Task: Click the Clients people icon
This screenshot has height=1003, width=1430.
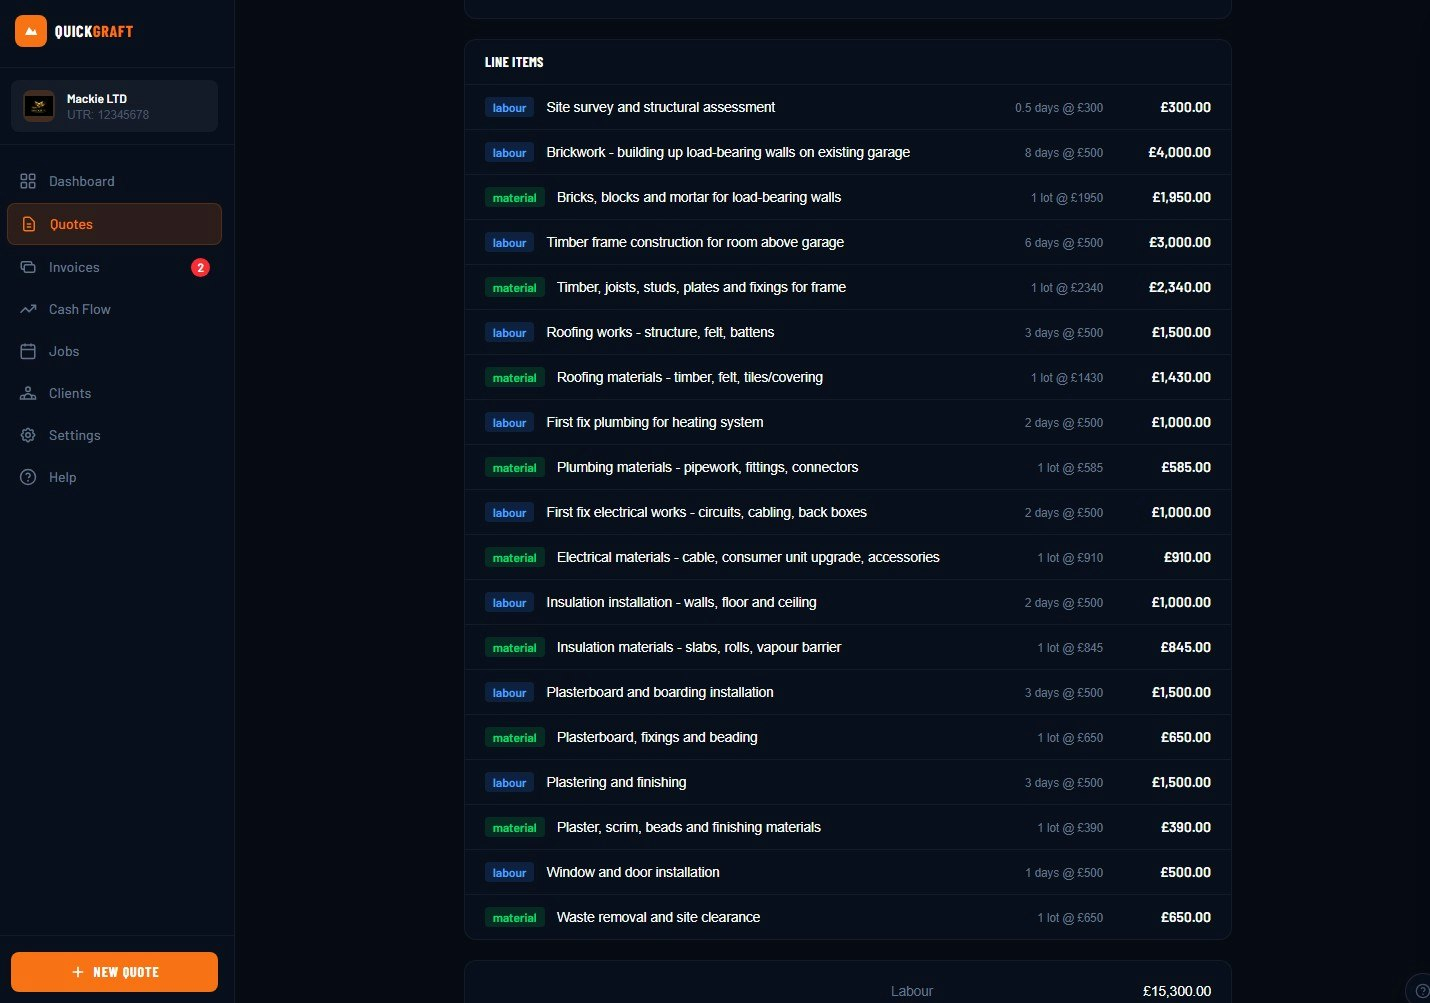Action: point(28,393)
